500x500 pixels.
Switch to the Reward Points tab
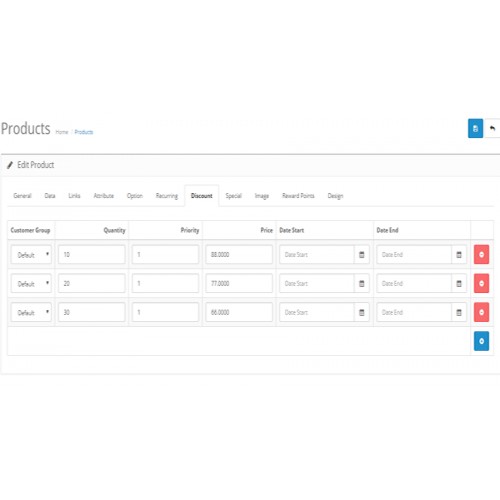(298, 196)
